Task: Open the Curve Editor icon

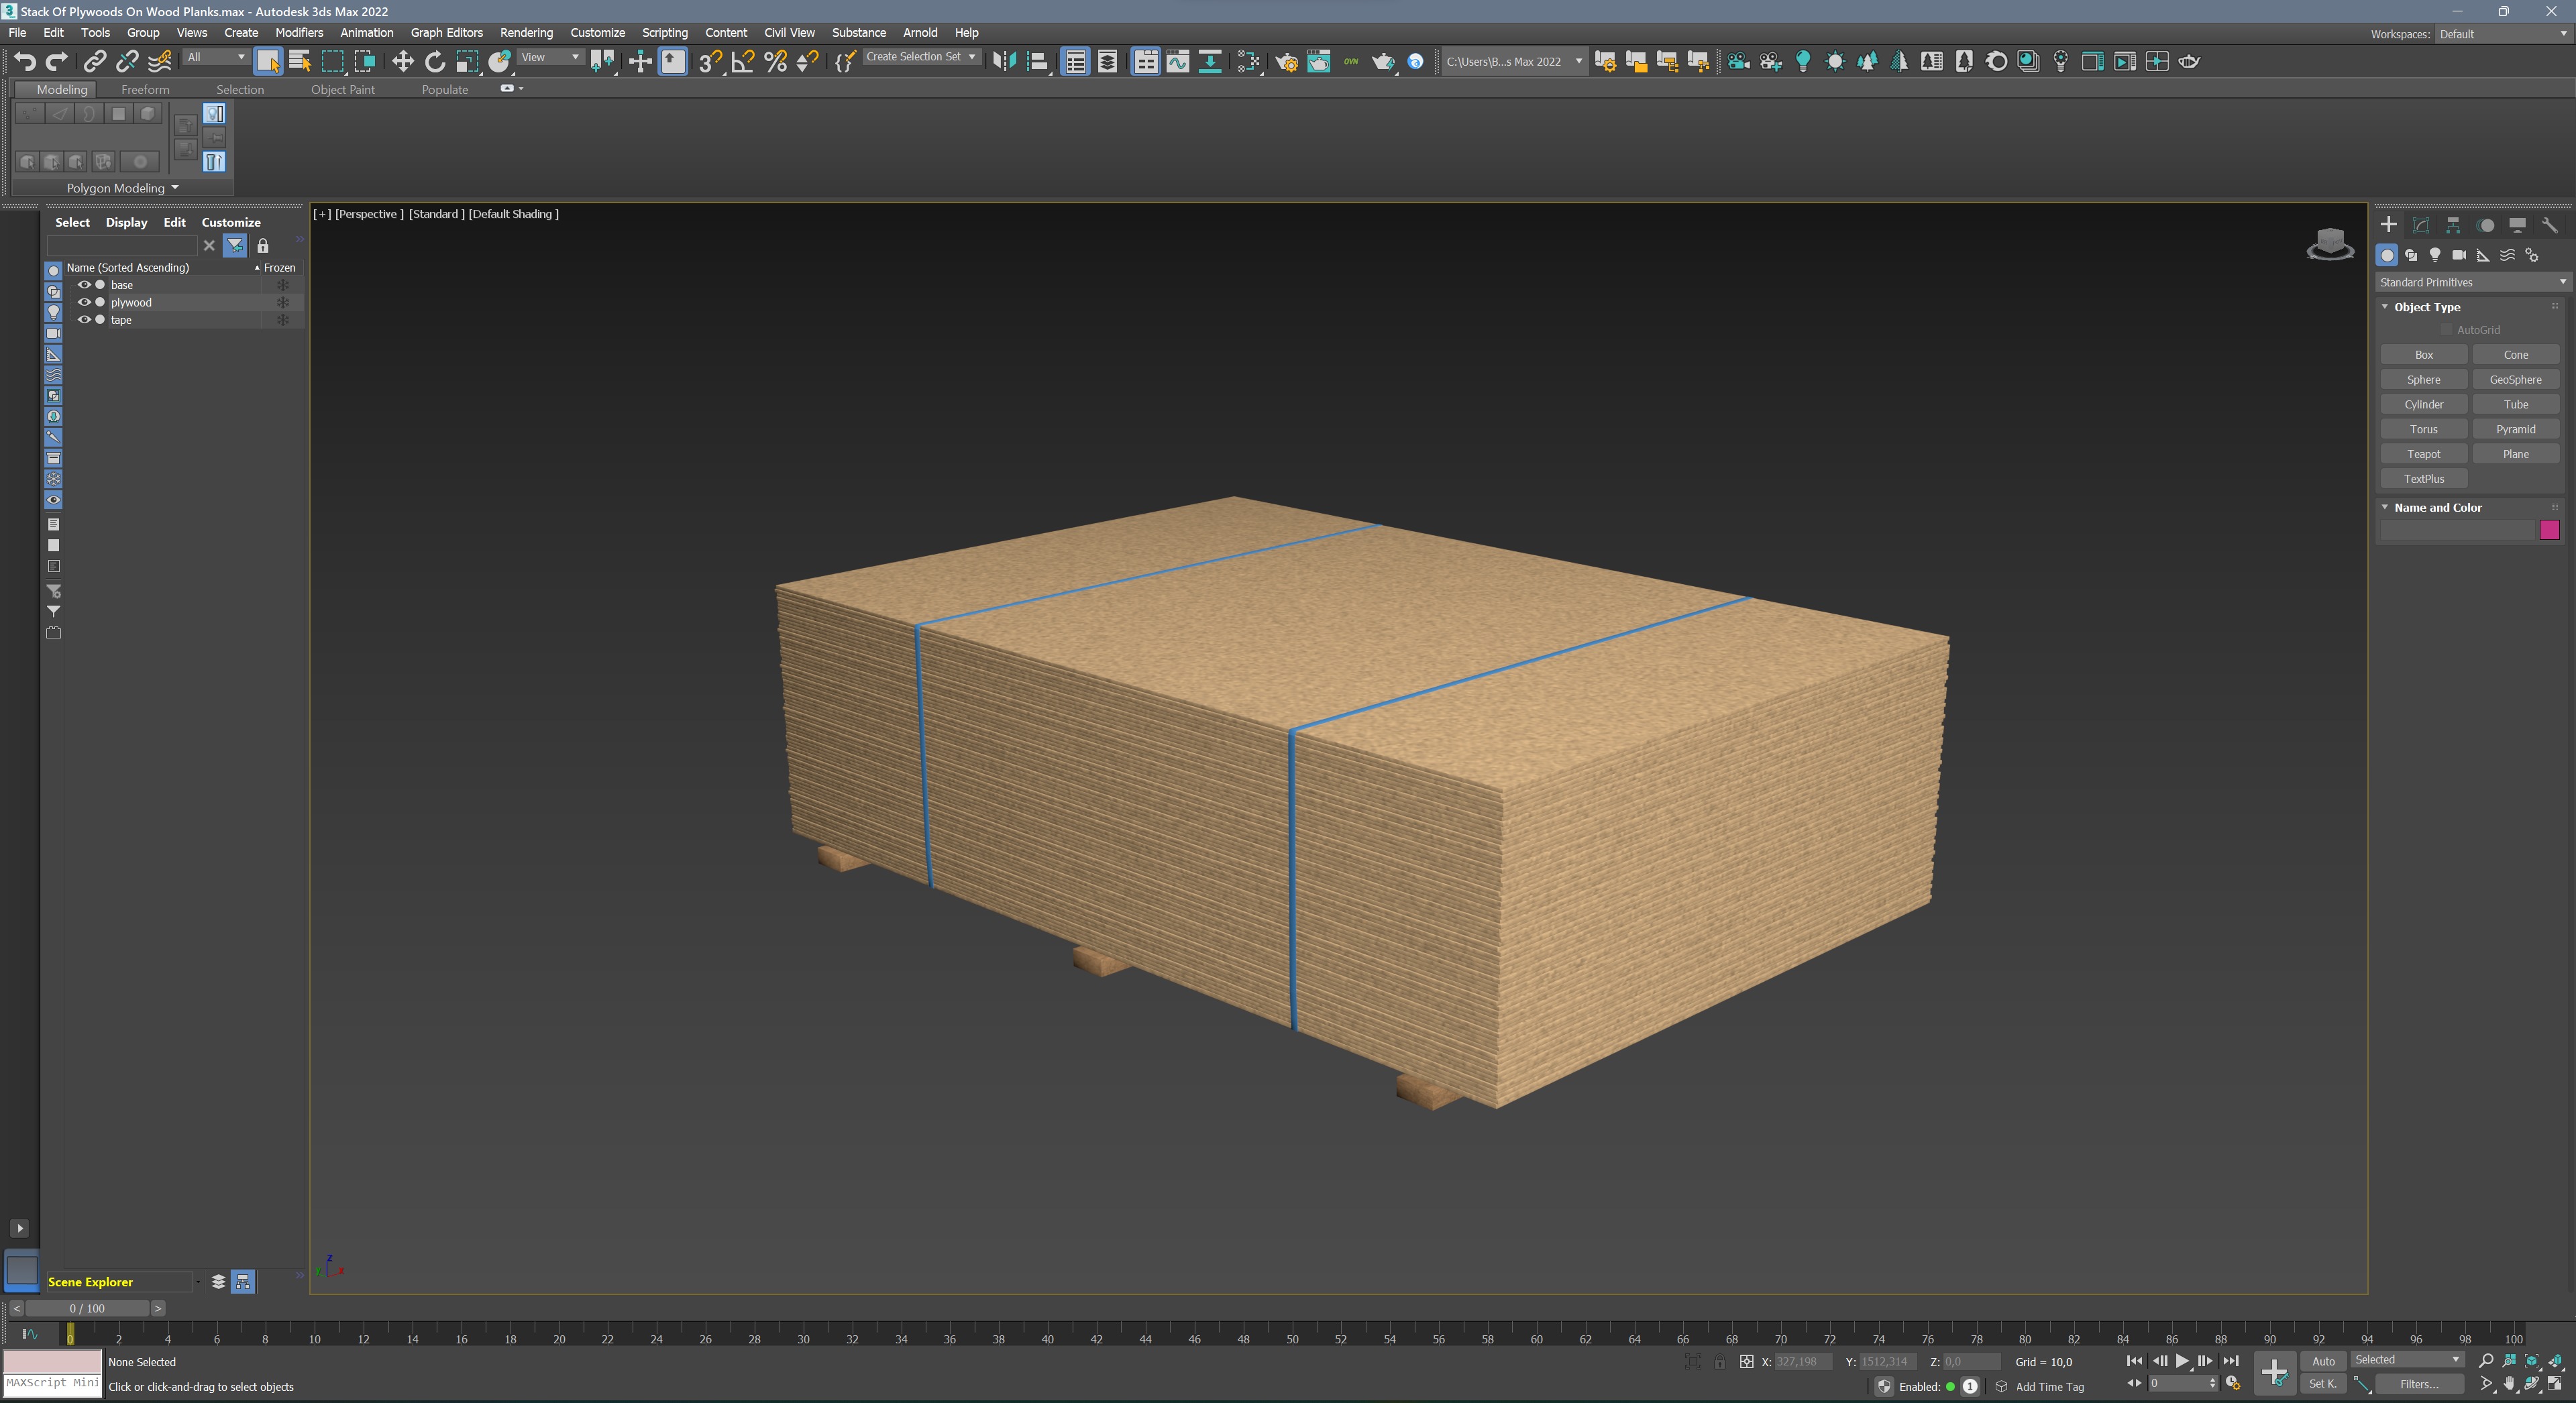Action: point(1178,62)
